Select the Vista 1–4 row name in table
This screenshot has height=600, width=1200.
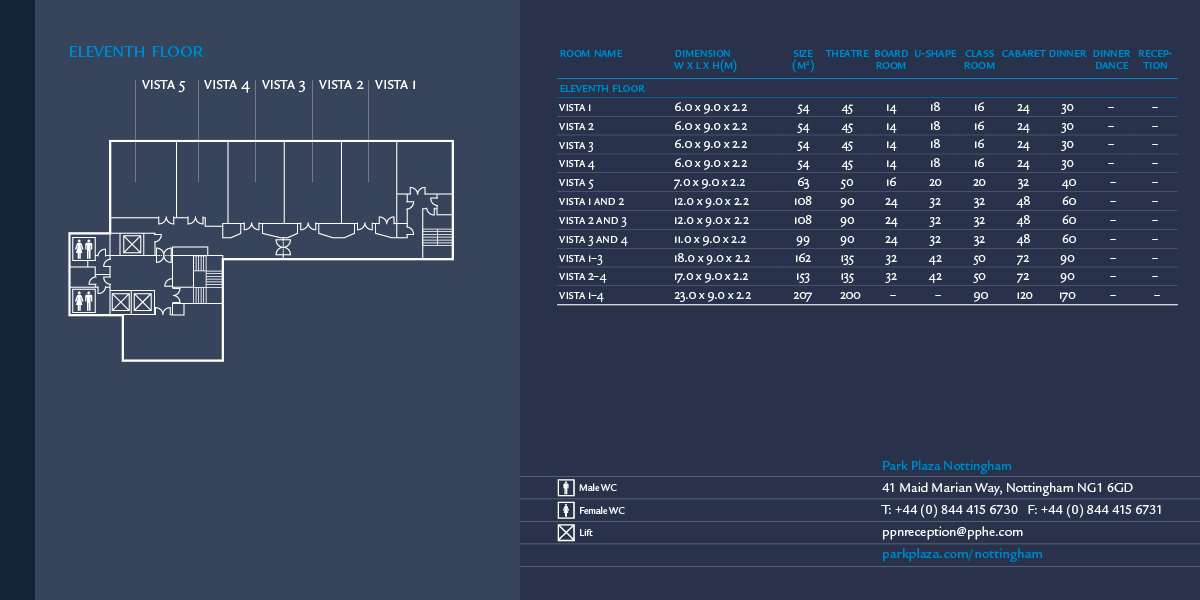[x=581, y=296]
